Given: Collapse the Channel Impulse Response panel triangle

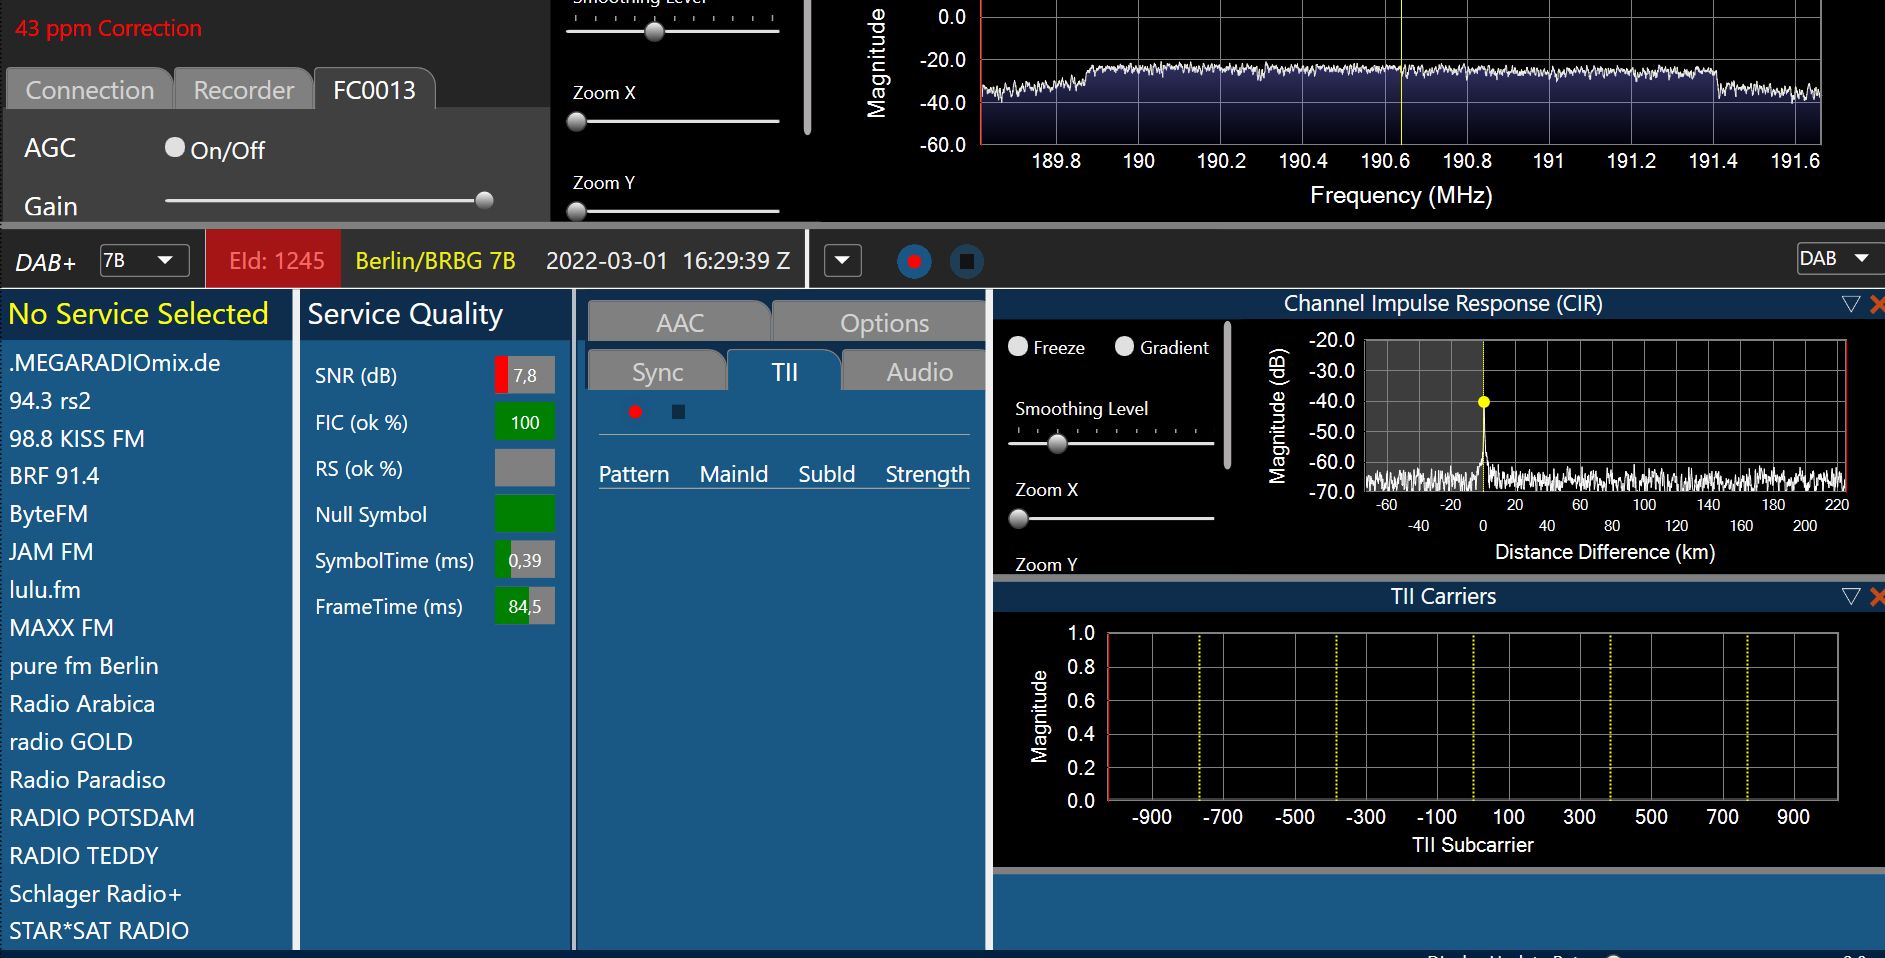Looking at the screenshot, I should [x=1850, y=304].
